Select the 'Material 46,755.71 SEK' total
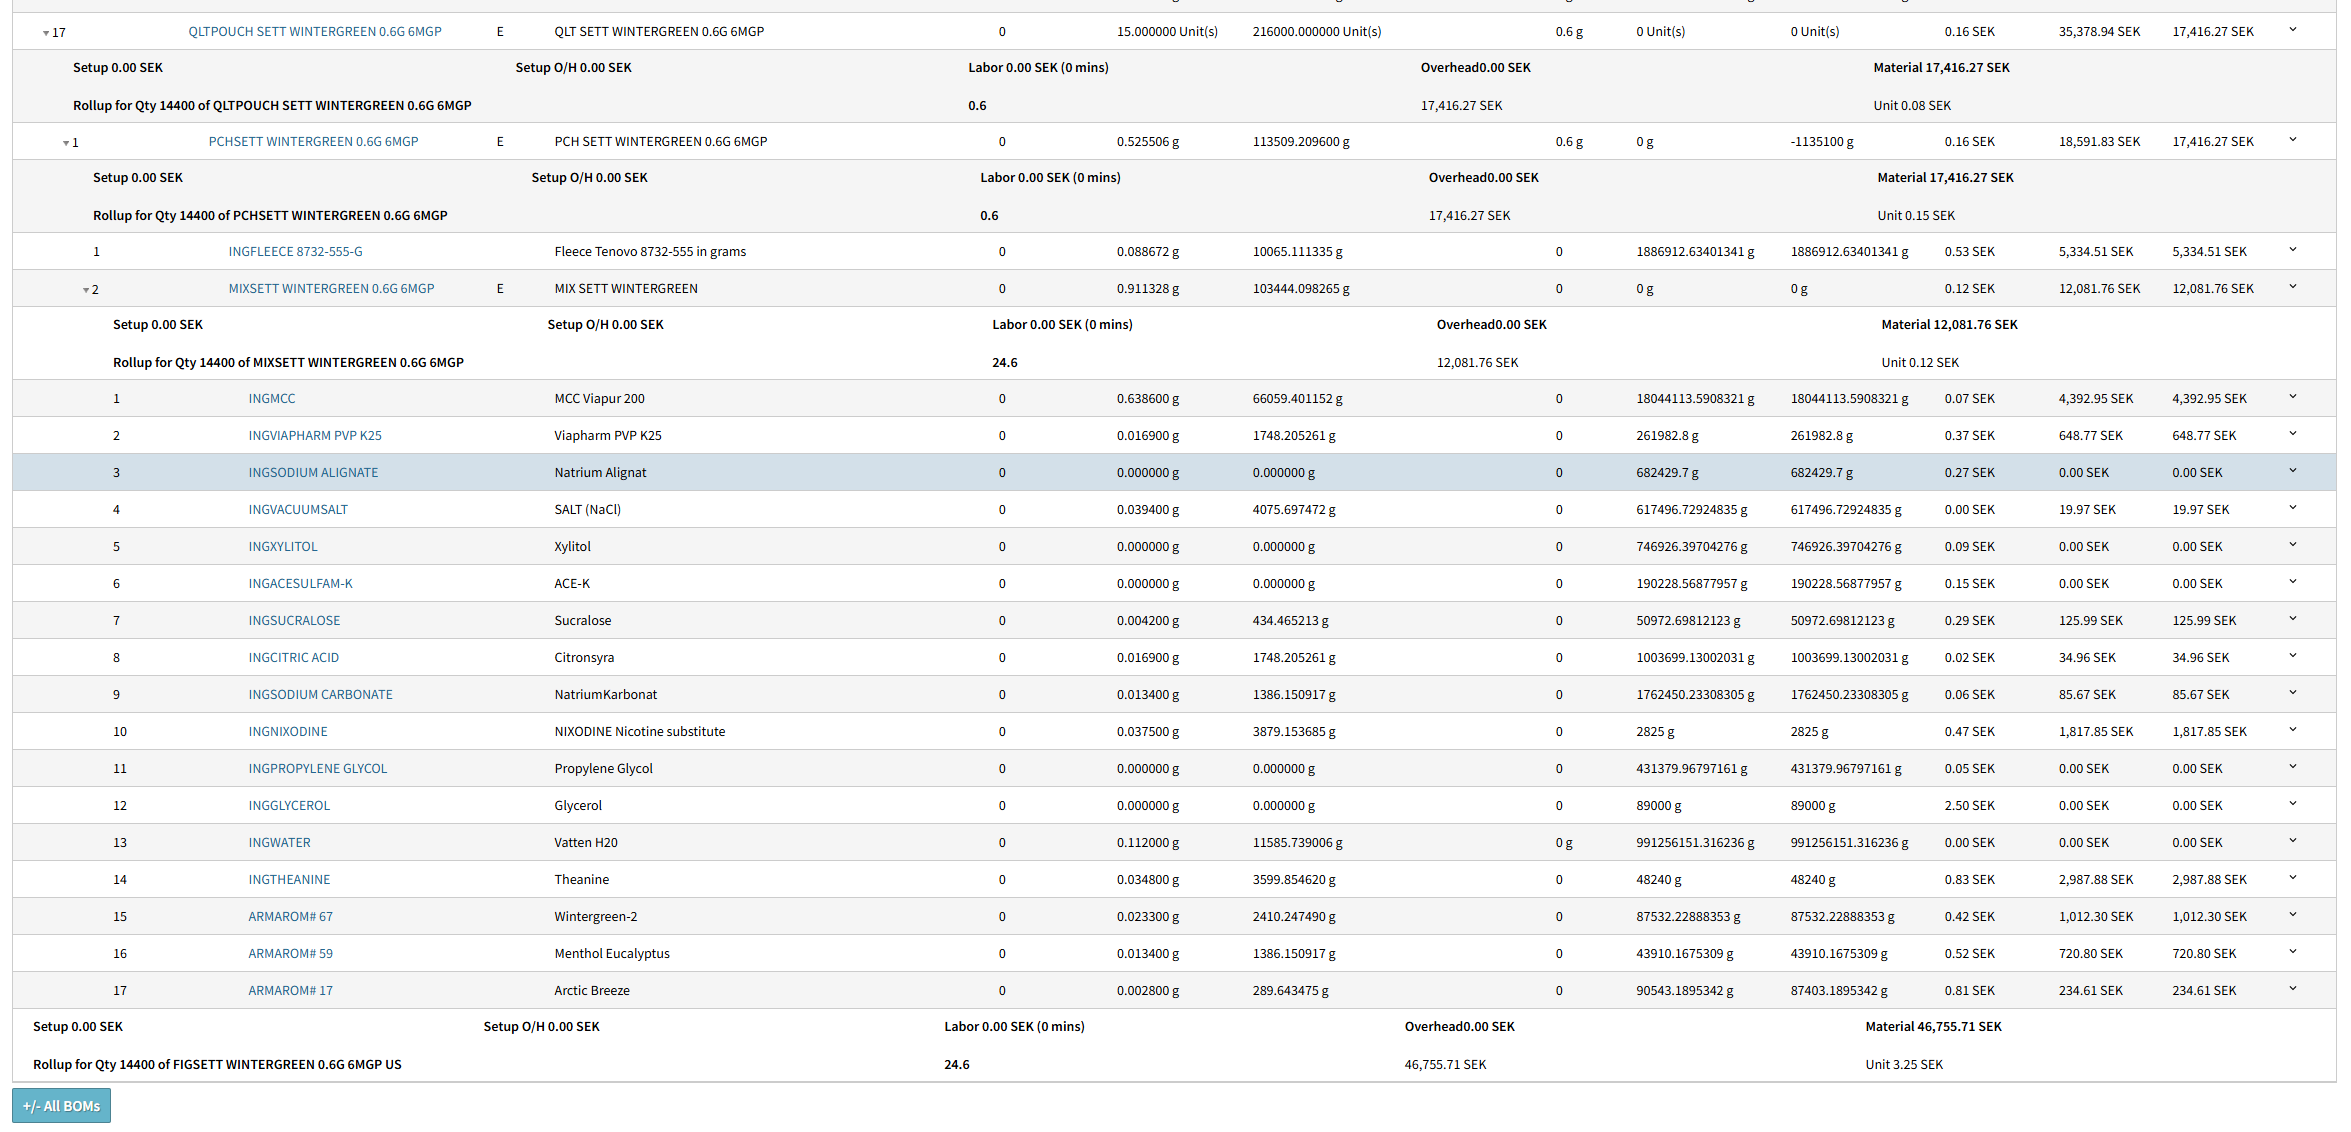The image size is (2351, 1132). point(1933,1027)
